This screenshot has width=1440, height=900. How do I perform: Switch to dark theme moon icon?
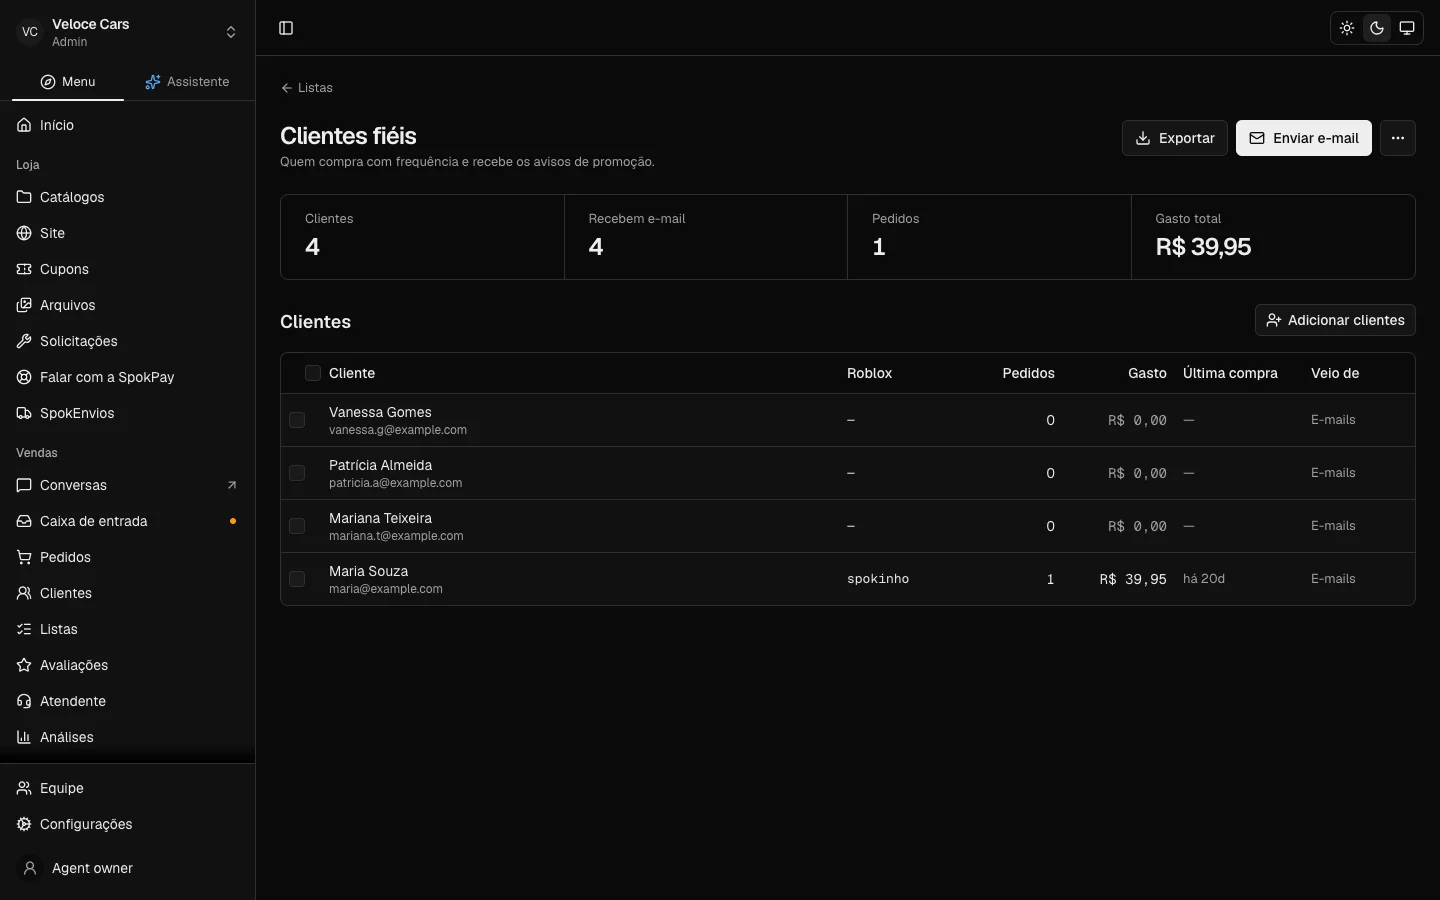[1377, 28]
